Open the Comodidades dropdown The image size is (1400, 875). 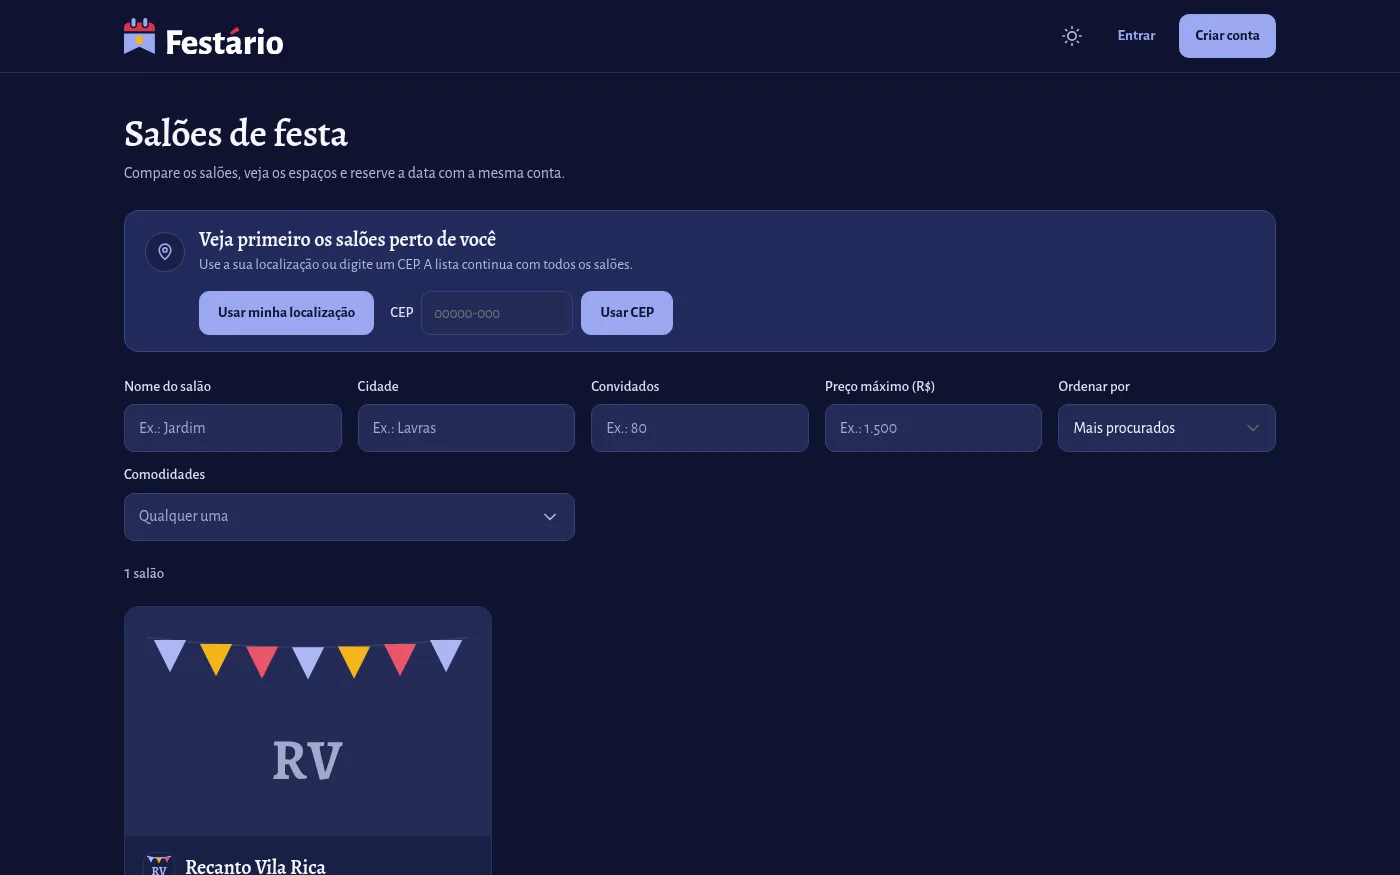[x=349, y=517]
